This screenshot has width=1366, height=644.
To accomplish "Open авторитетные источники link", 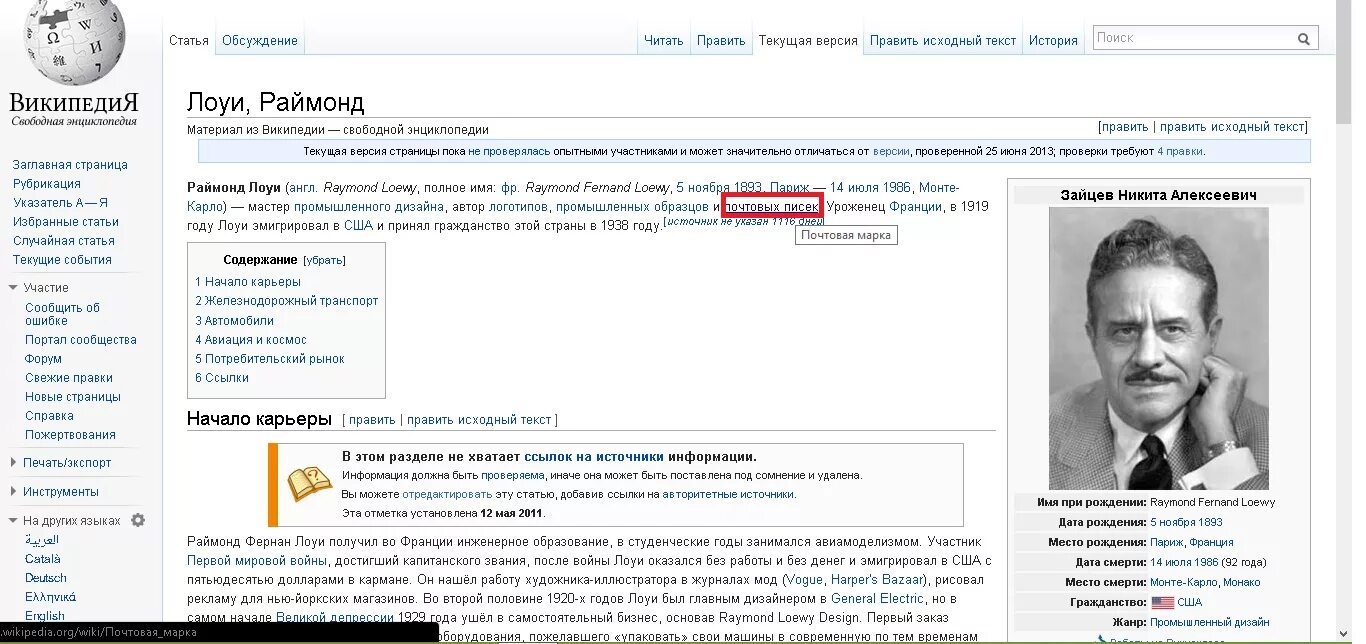I will tap(728, 494).
